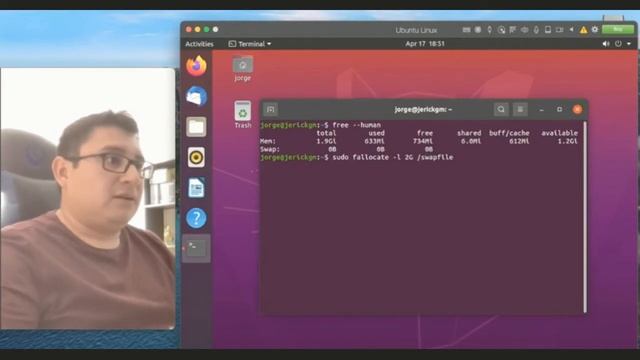Click the 'shared' column header
Viewport: 640px width, 360px height.
pos(469,133)
